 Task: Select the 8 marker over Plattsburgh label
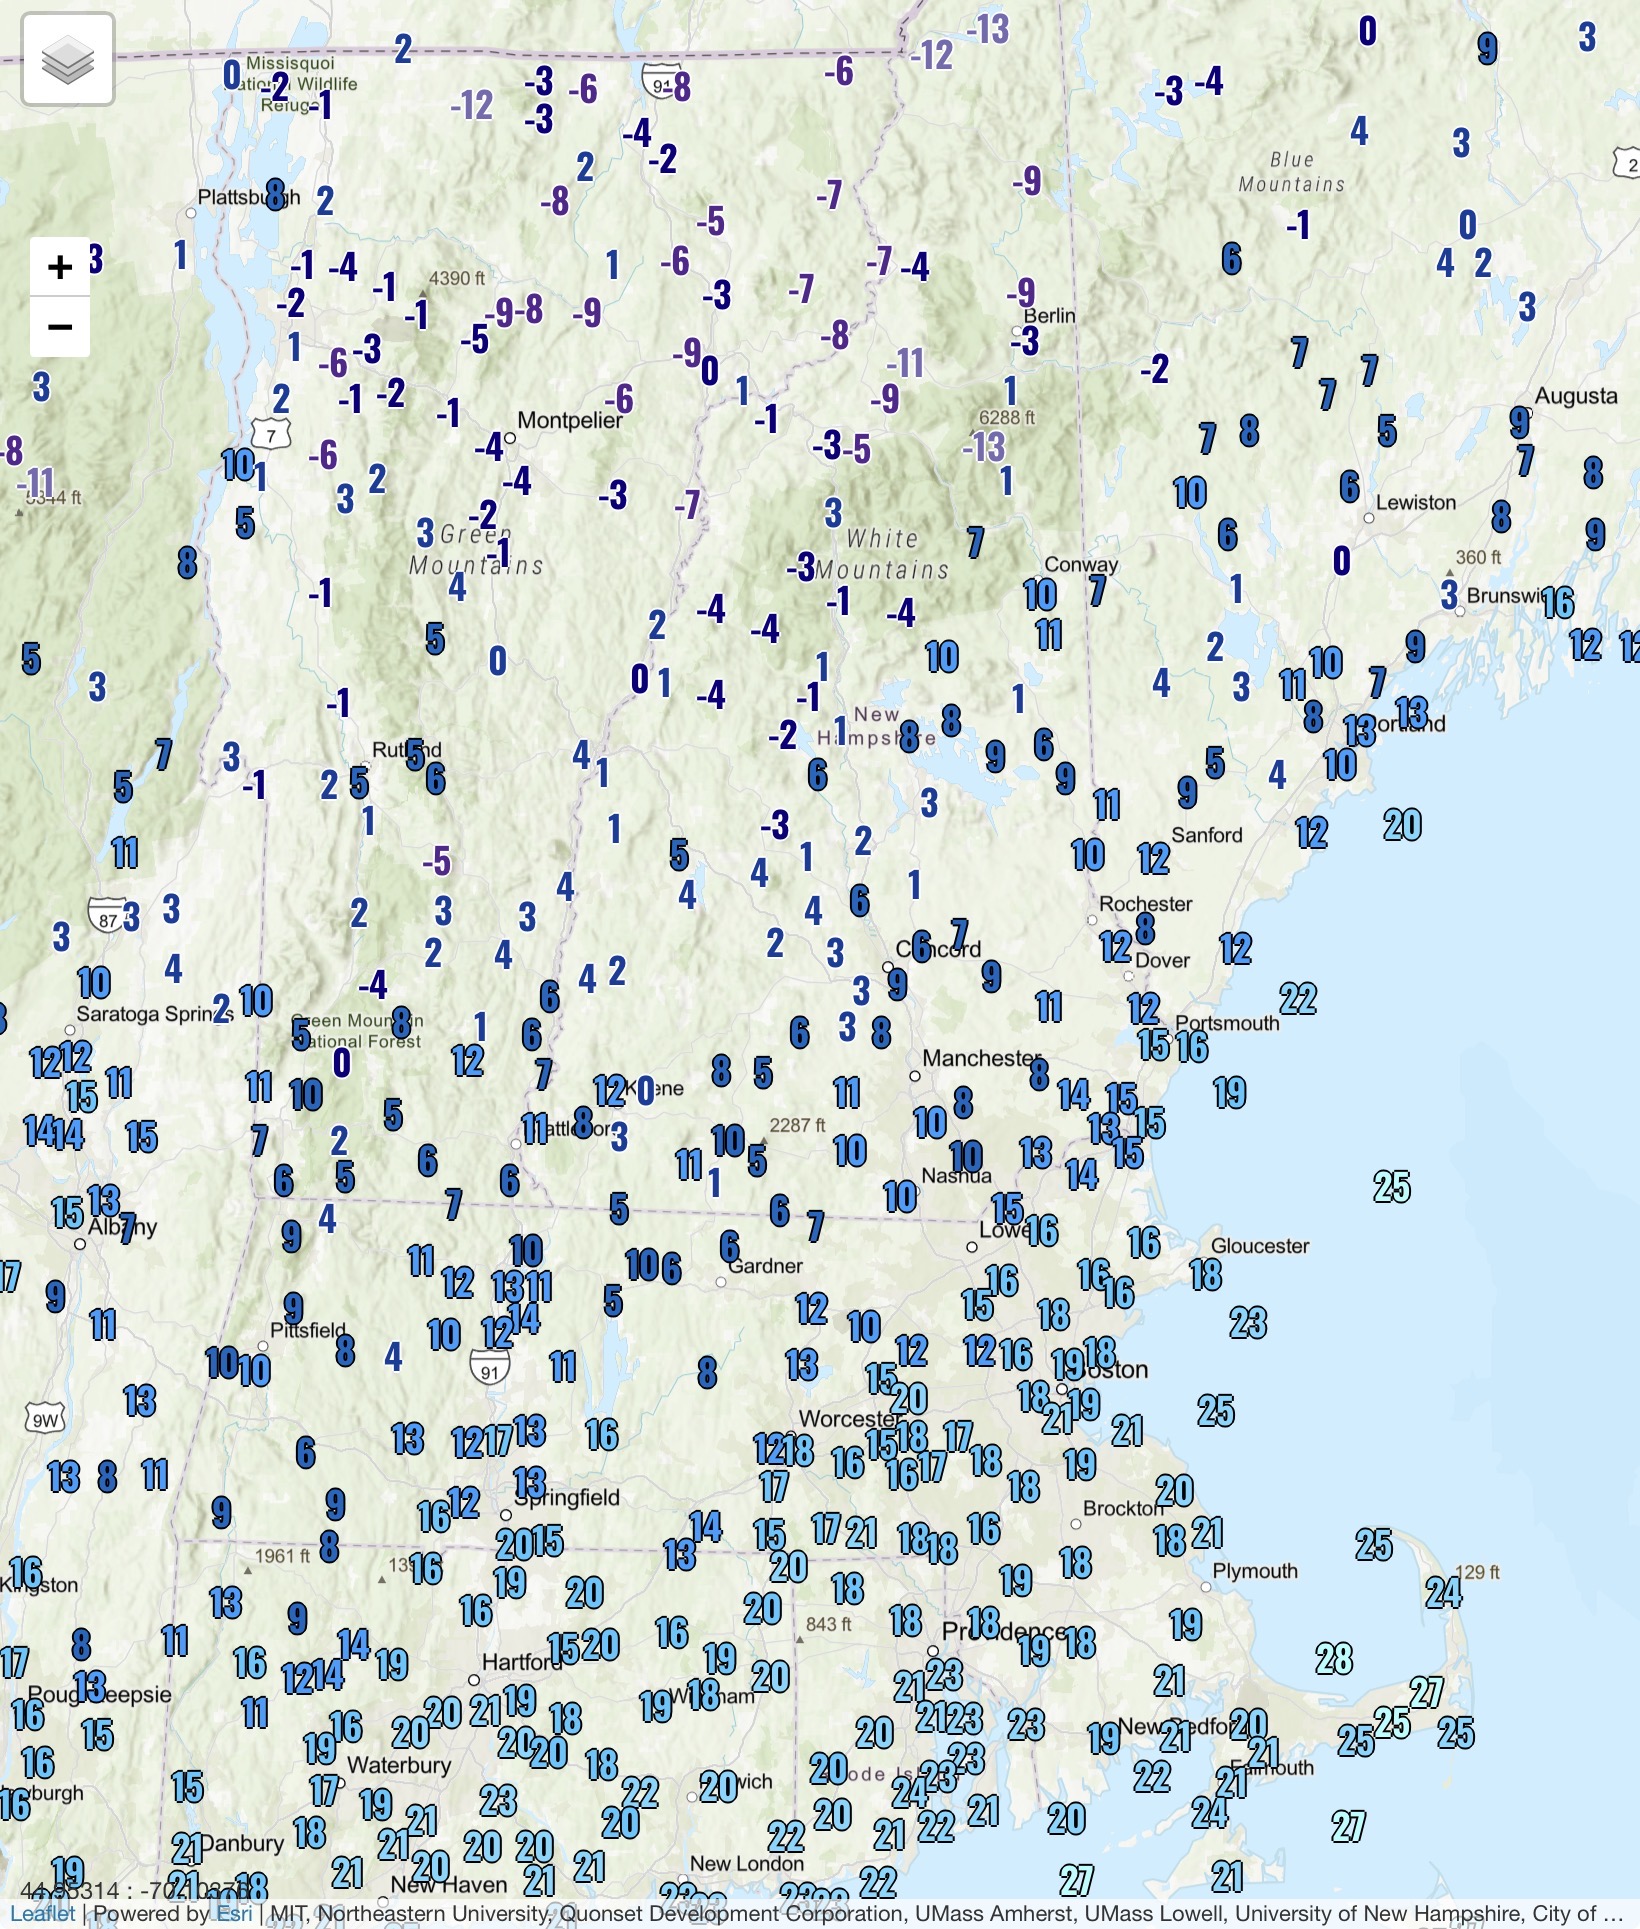[275, 194]
